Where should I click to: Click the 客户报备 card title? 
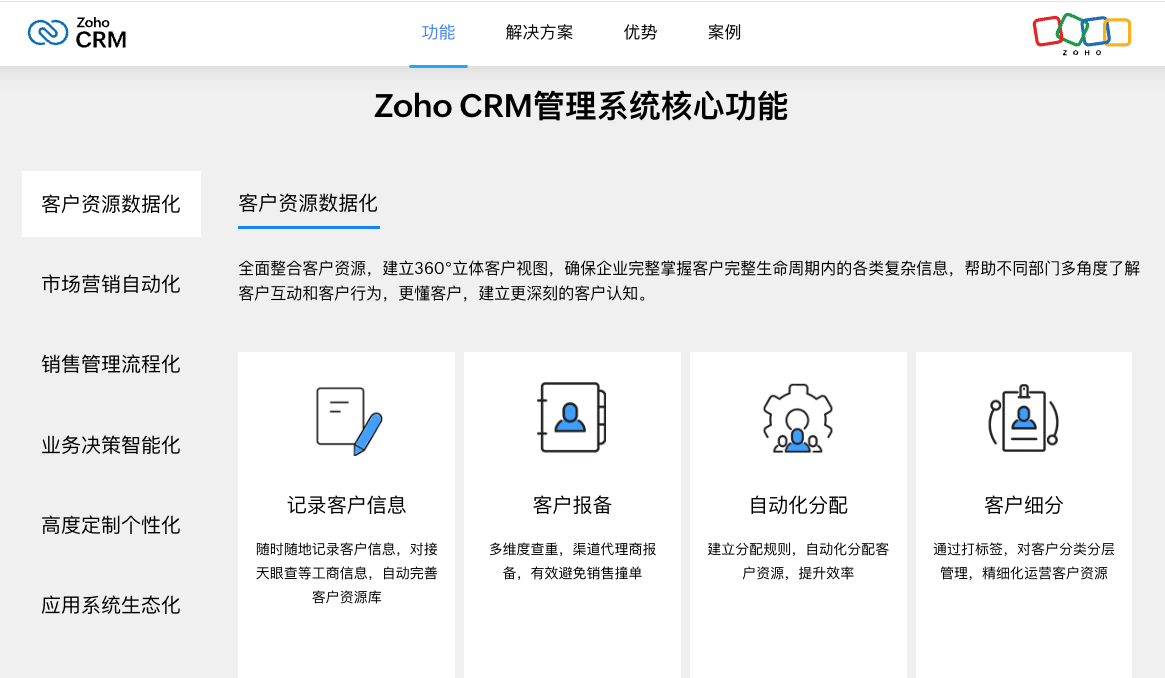click(x=572, y=505)
